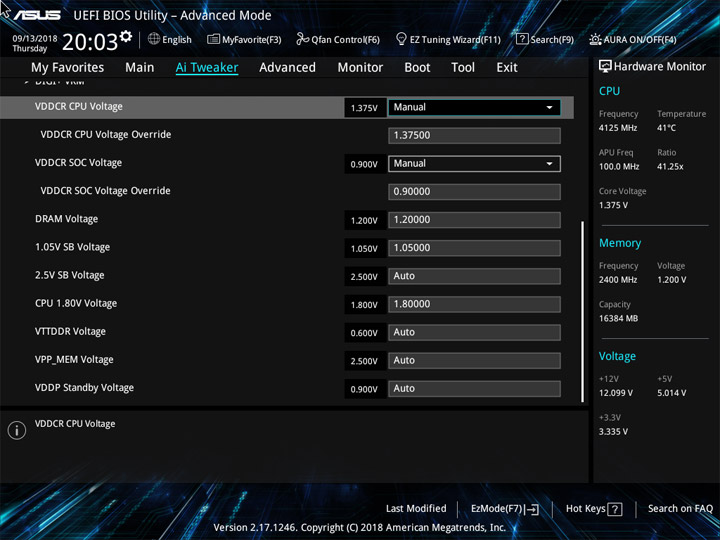Go to the Boot tab

pyautogui.click(x=417, y=68)
